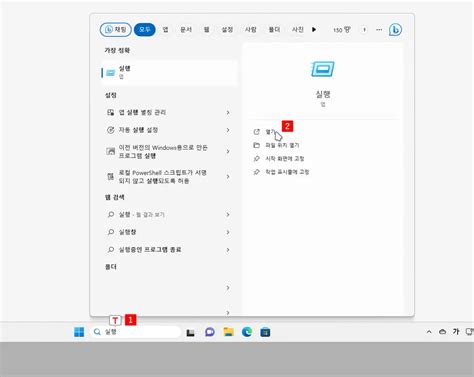The width and height of the screenshot is (474, 377).
Task: Switch to the 사진 filter tab
Action: pos(298,30)
